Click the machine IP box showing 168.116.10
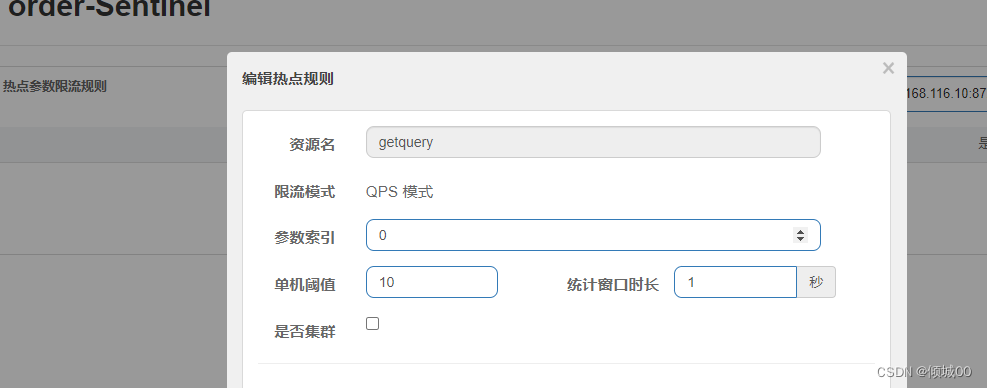The image size is (987, 388). pyautogui.click(x=946, y=93)
